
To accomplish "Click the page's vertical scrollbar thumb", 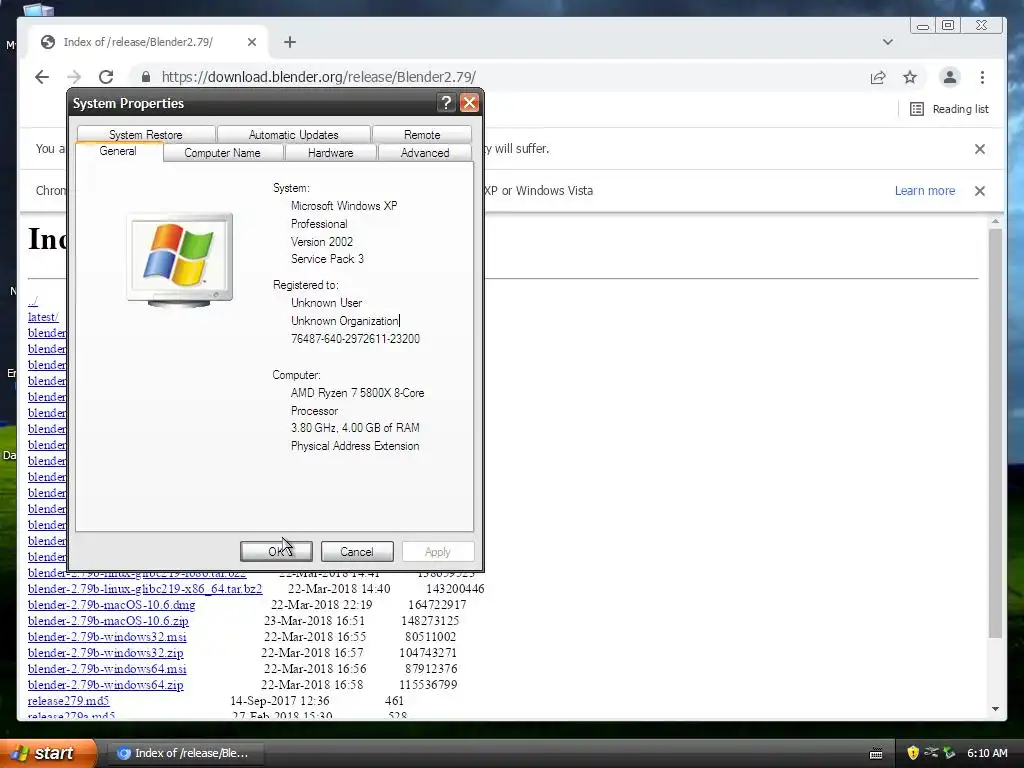I will tap(995, 433).
